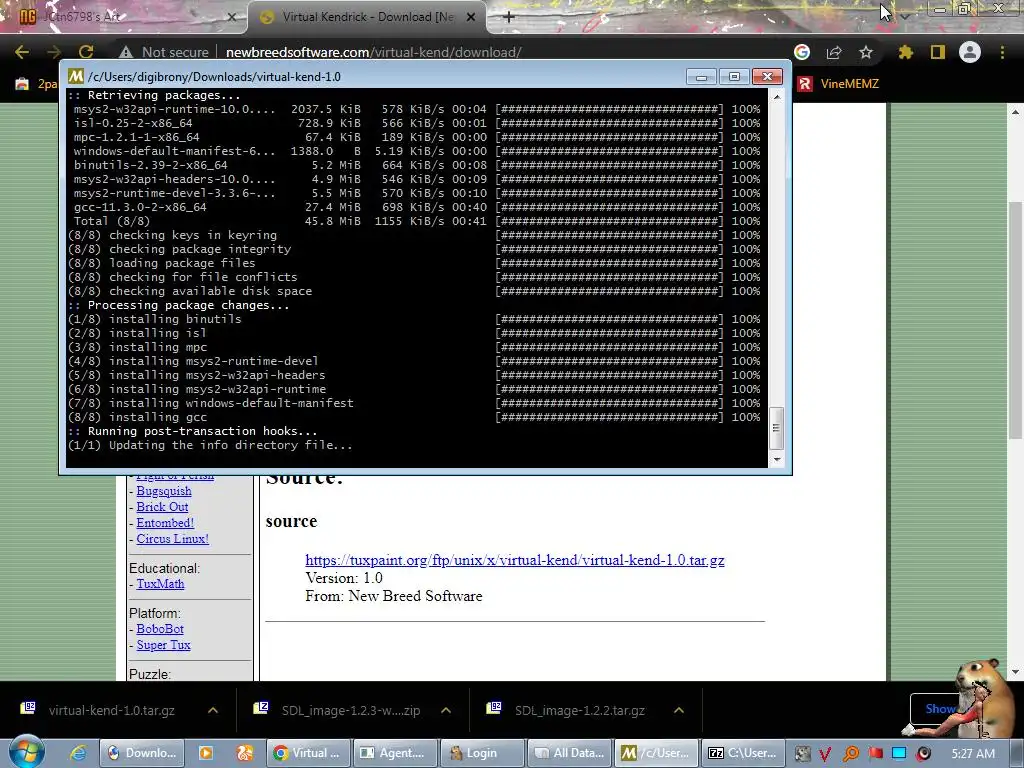
Task: Open downloaded SDL_image-1.2.3 zip item
Action: click(338, 710)
